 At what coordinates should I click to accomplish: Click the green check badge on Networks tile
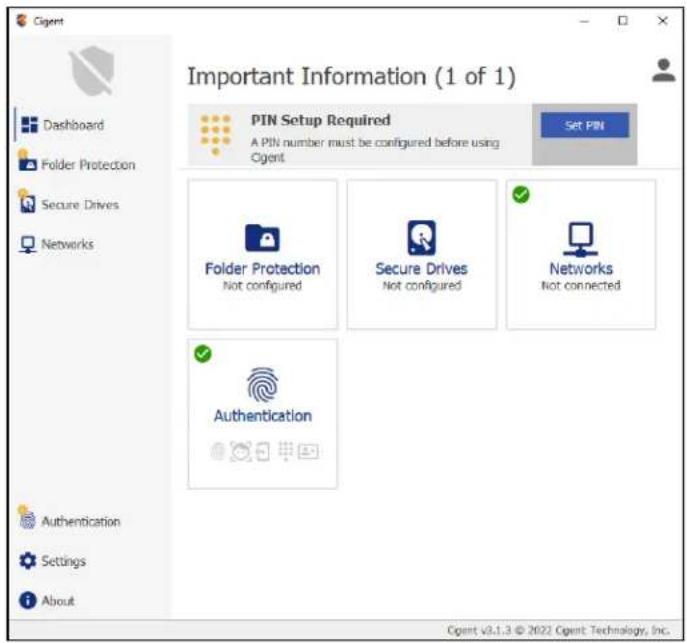521,194
